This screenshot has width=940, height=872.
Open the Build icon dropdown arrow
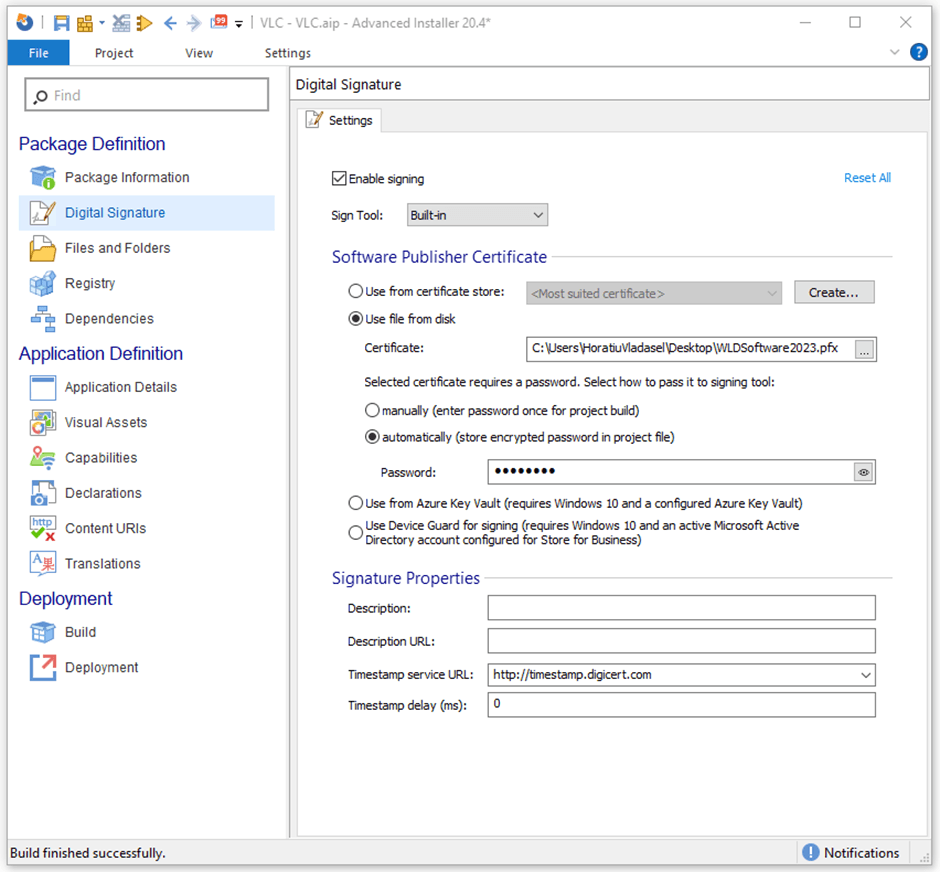[x=102, y=23]
